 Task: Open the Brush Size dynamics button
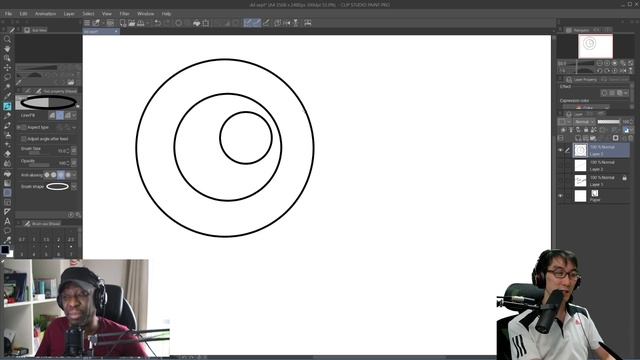click(74, 151)
